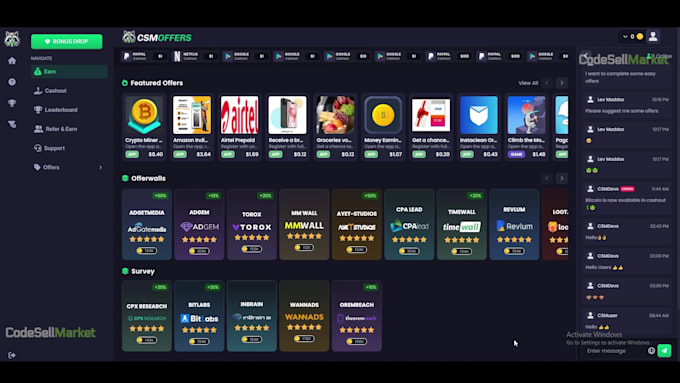Click the Offerwalls section heading
Screen dimensions: 680x383
[x=148, y=178]
